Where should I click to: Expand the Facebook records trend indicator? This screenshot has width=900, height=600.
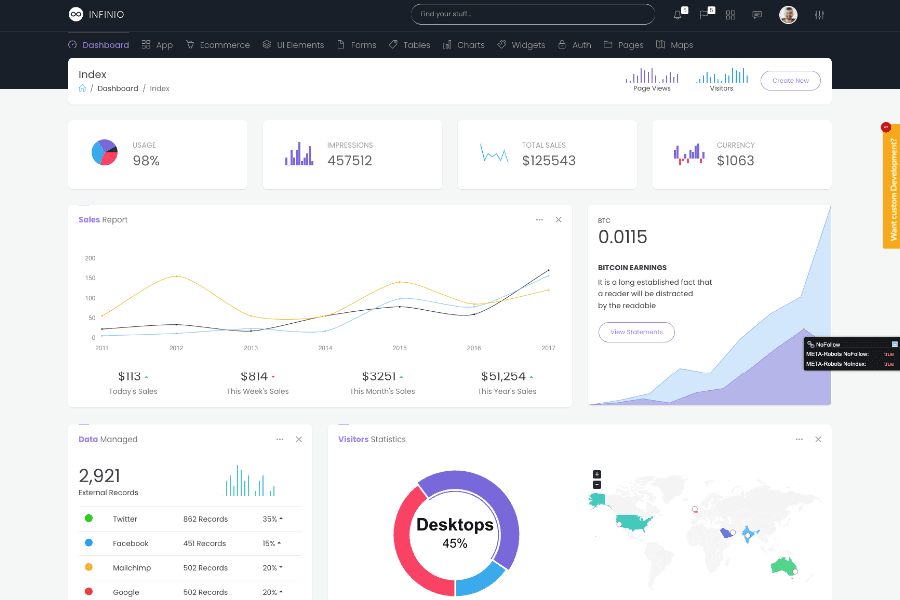pyautogui.click(x=279, y=543)
